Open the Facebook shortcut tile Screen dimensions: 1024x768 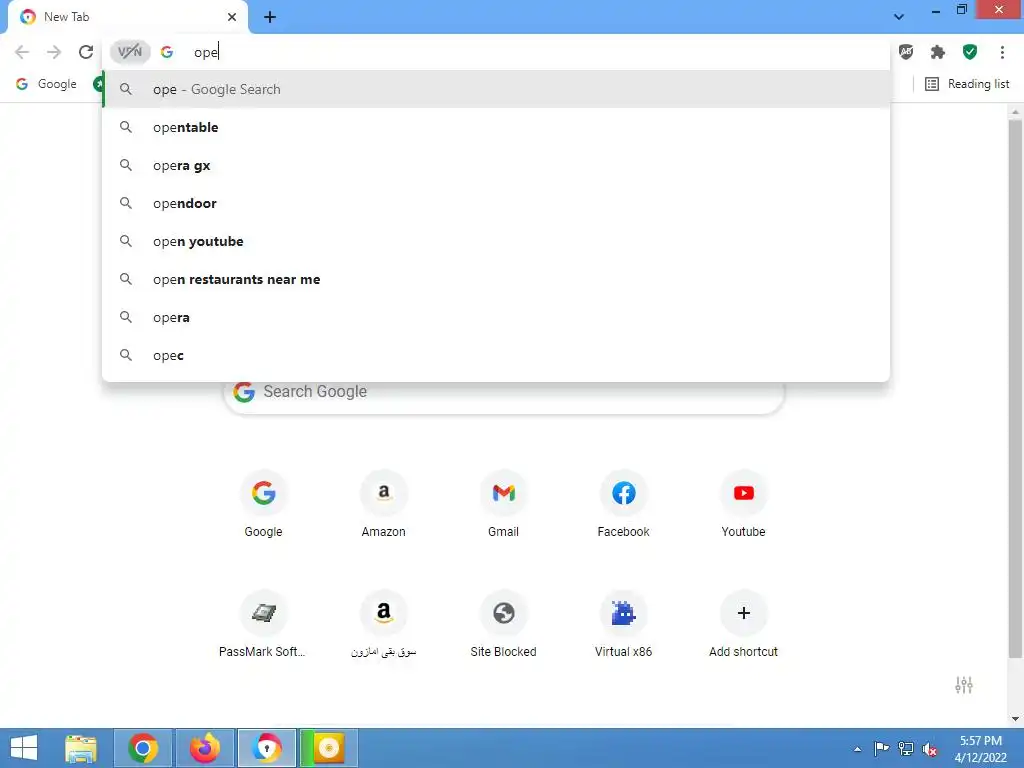click(x=624, y=504)
